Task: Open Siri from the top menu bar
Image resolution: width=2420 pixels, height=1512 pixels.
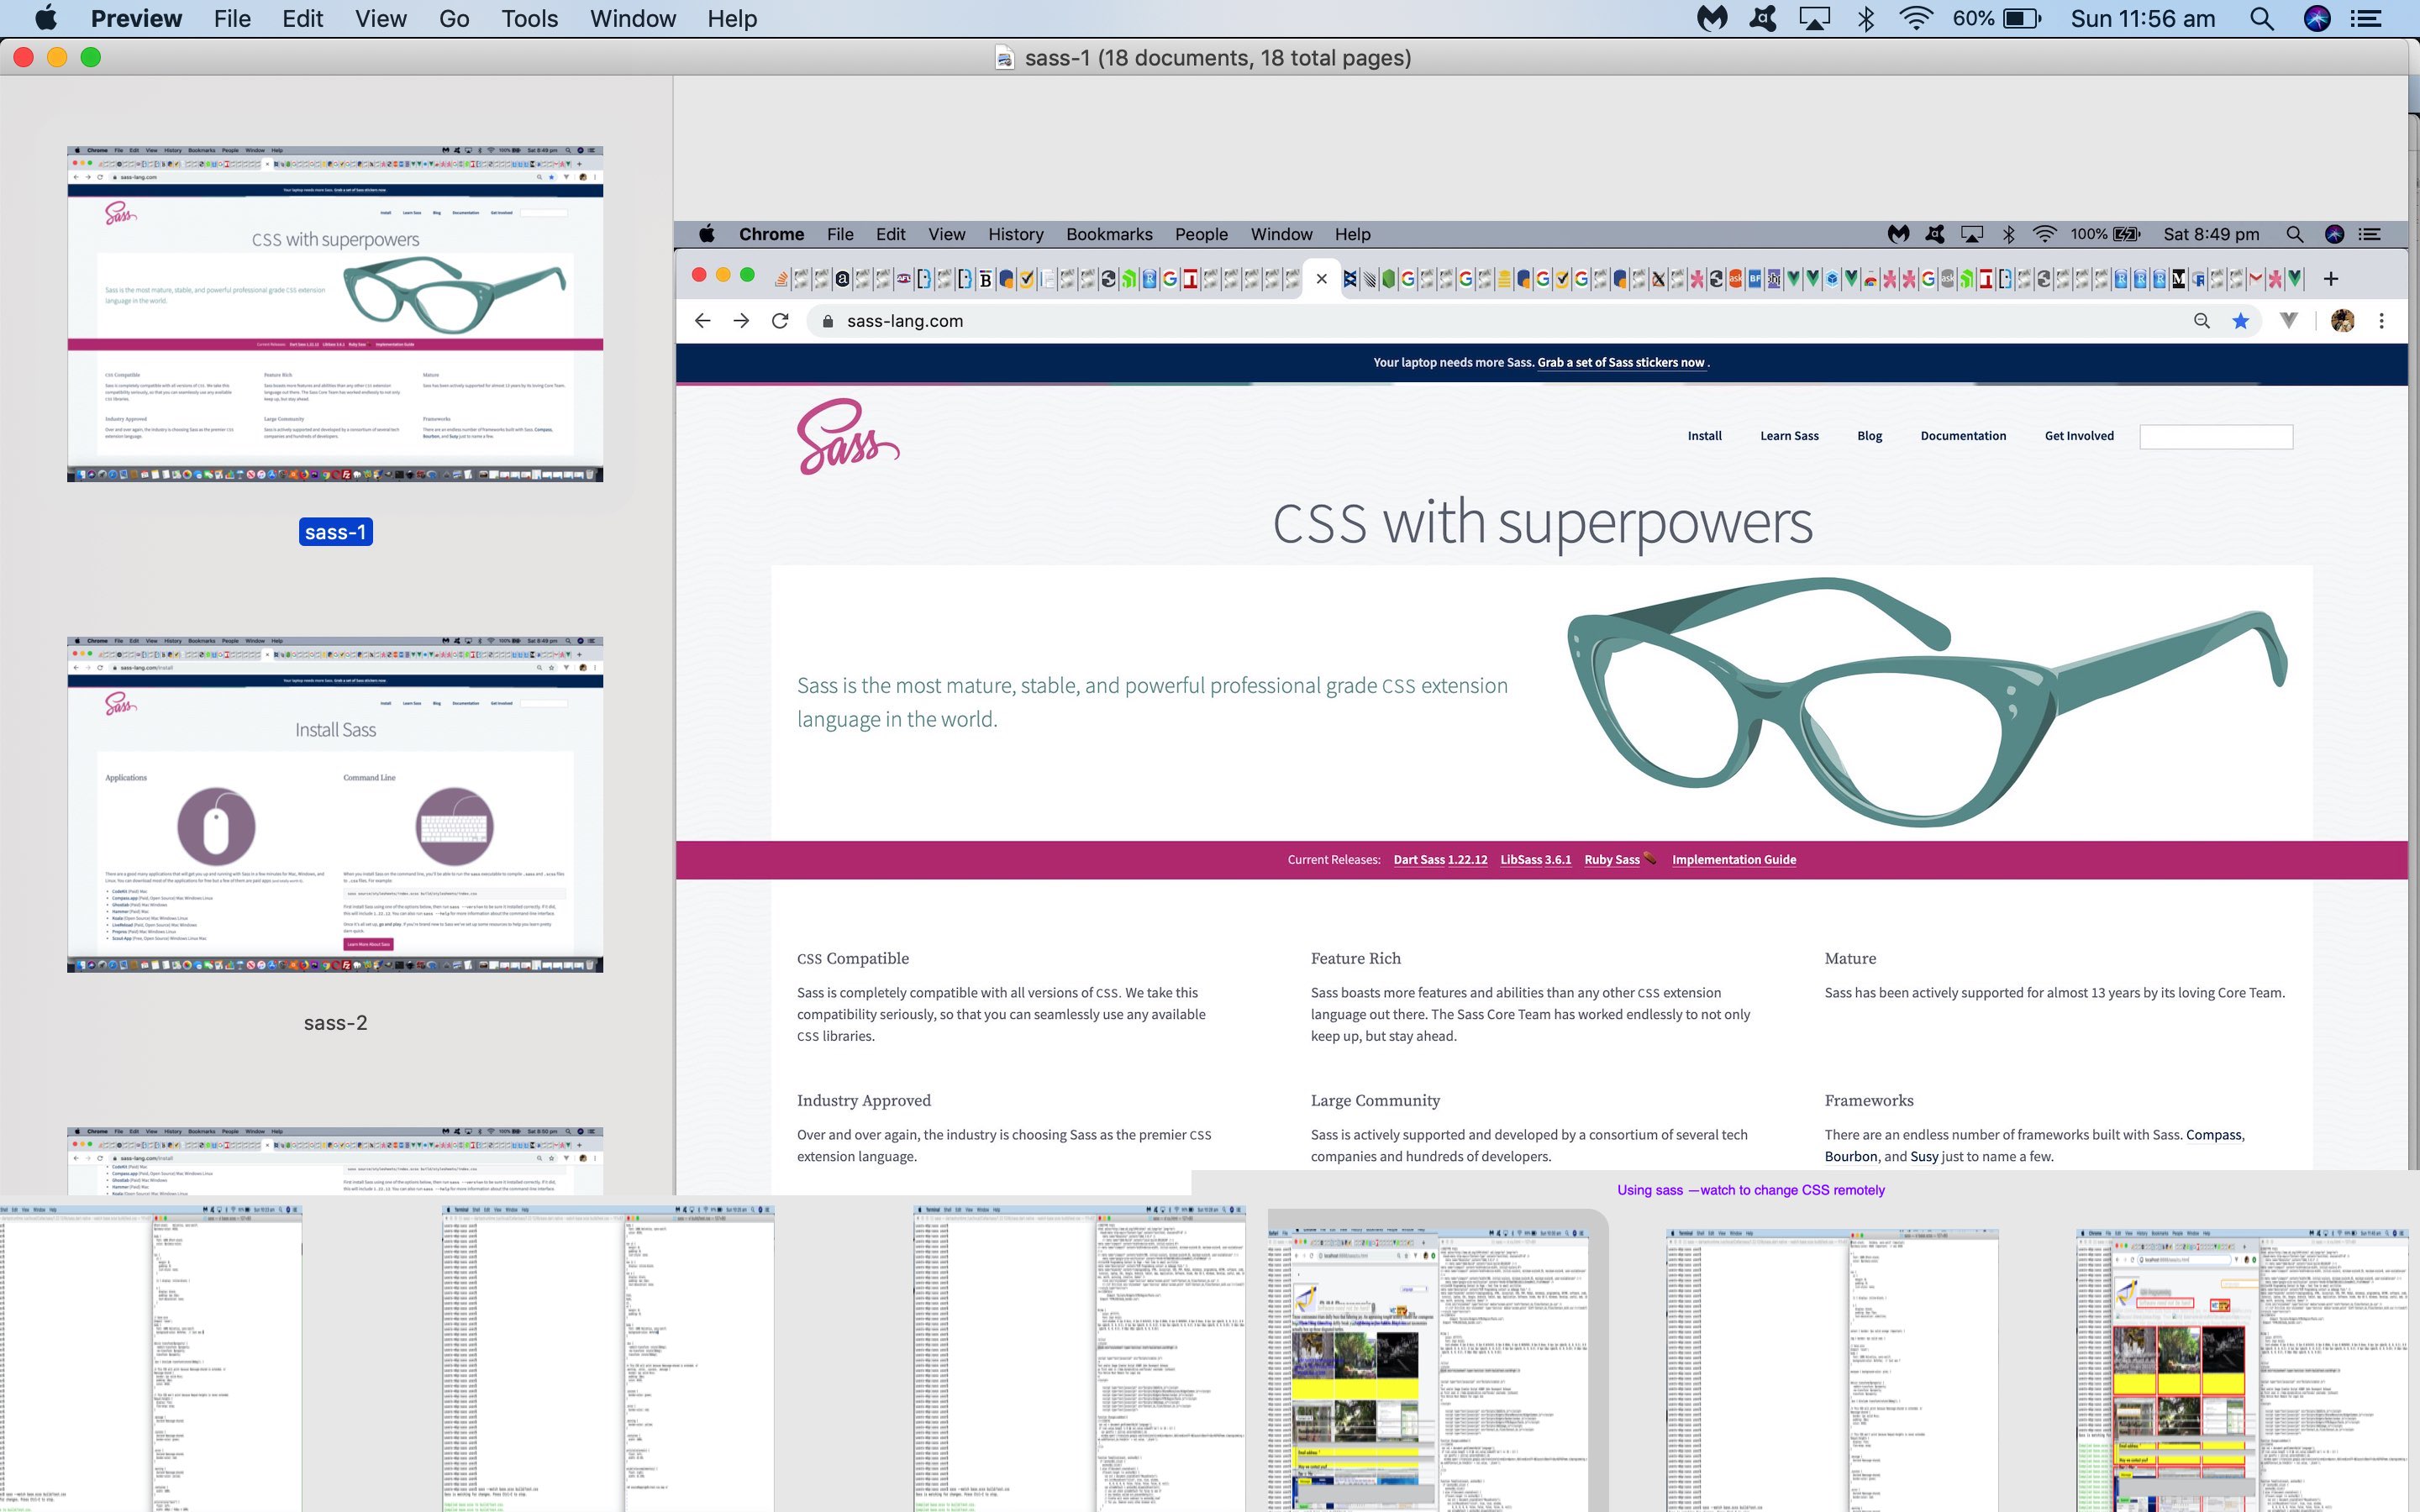Action: (2317, 18)
